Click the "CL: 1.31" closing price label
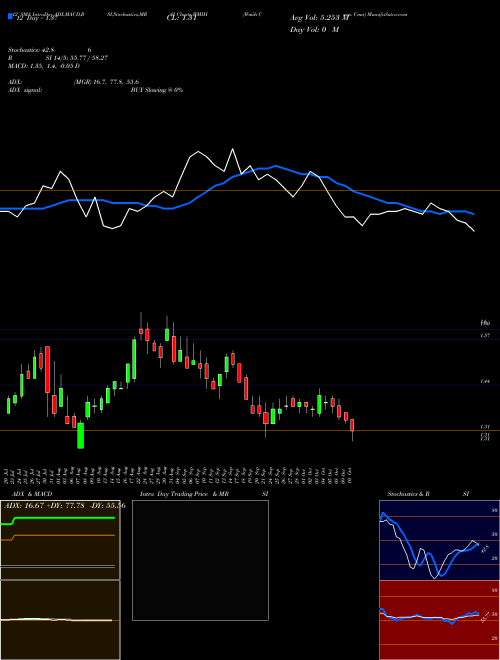500x660 pixels. coord(181,18)
